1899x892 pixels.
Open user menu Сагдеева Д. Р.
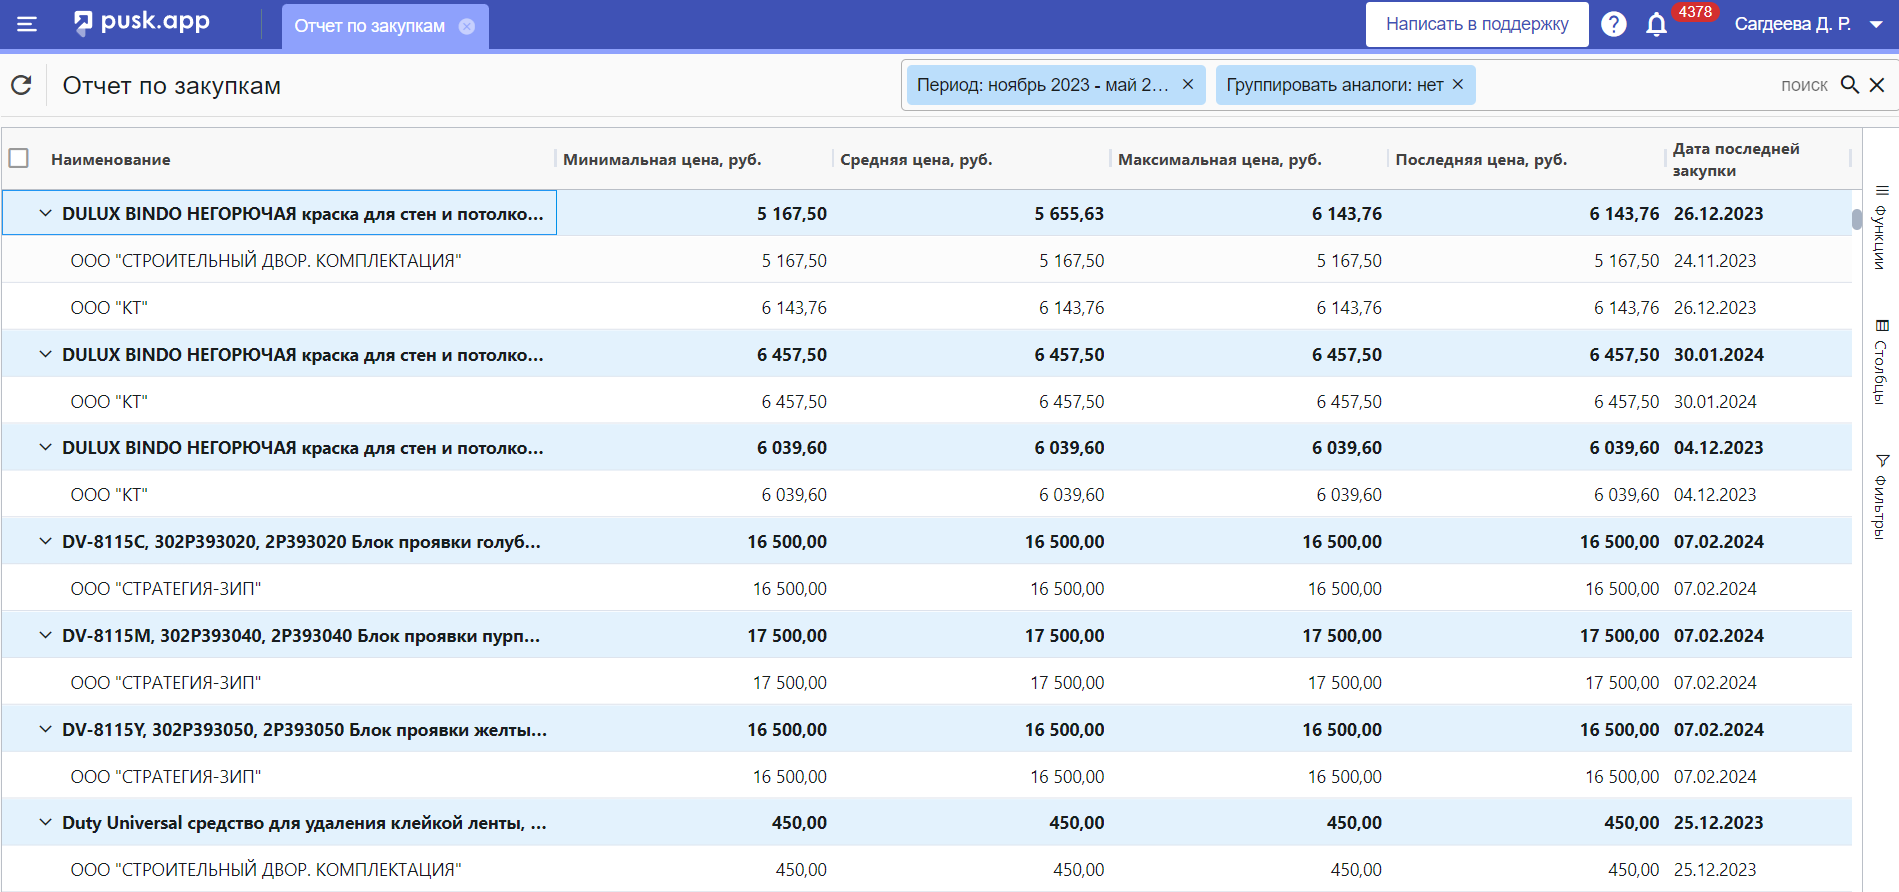1808,24
